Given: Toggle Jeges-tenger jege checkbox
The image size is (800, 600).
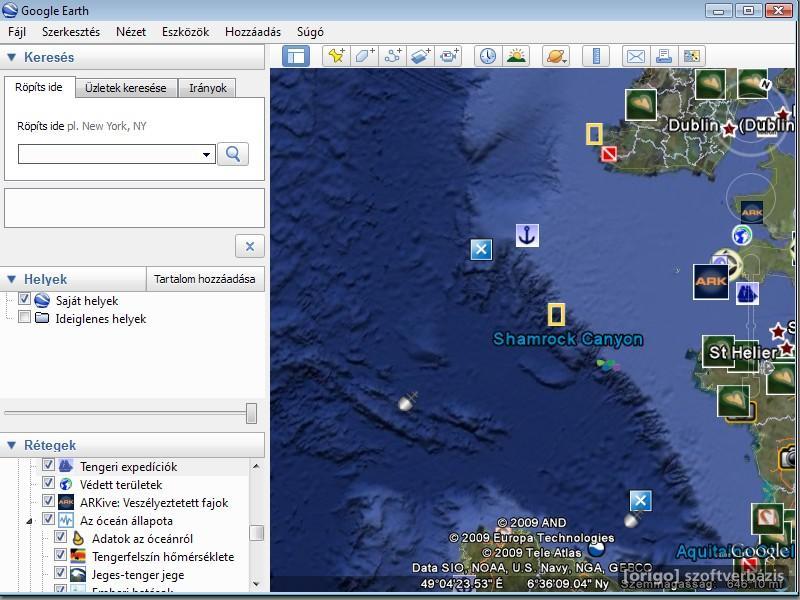Looking at the screenshot, I should [60, 573].
